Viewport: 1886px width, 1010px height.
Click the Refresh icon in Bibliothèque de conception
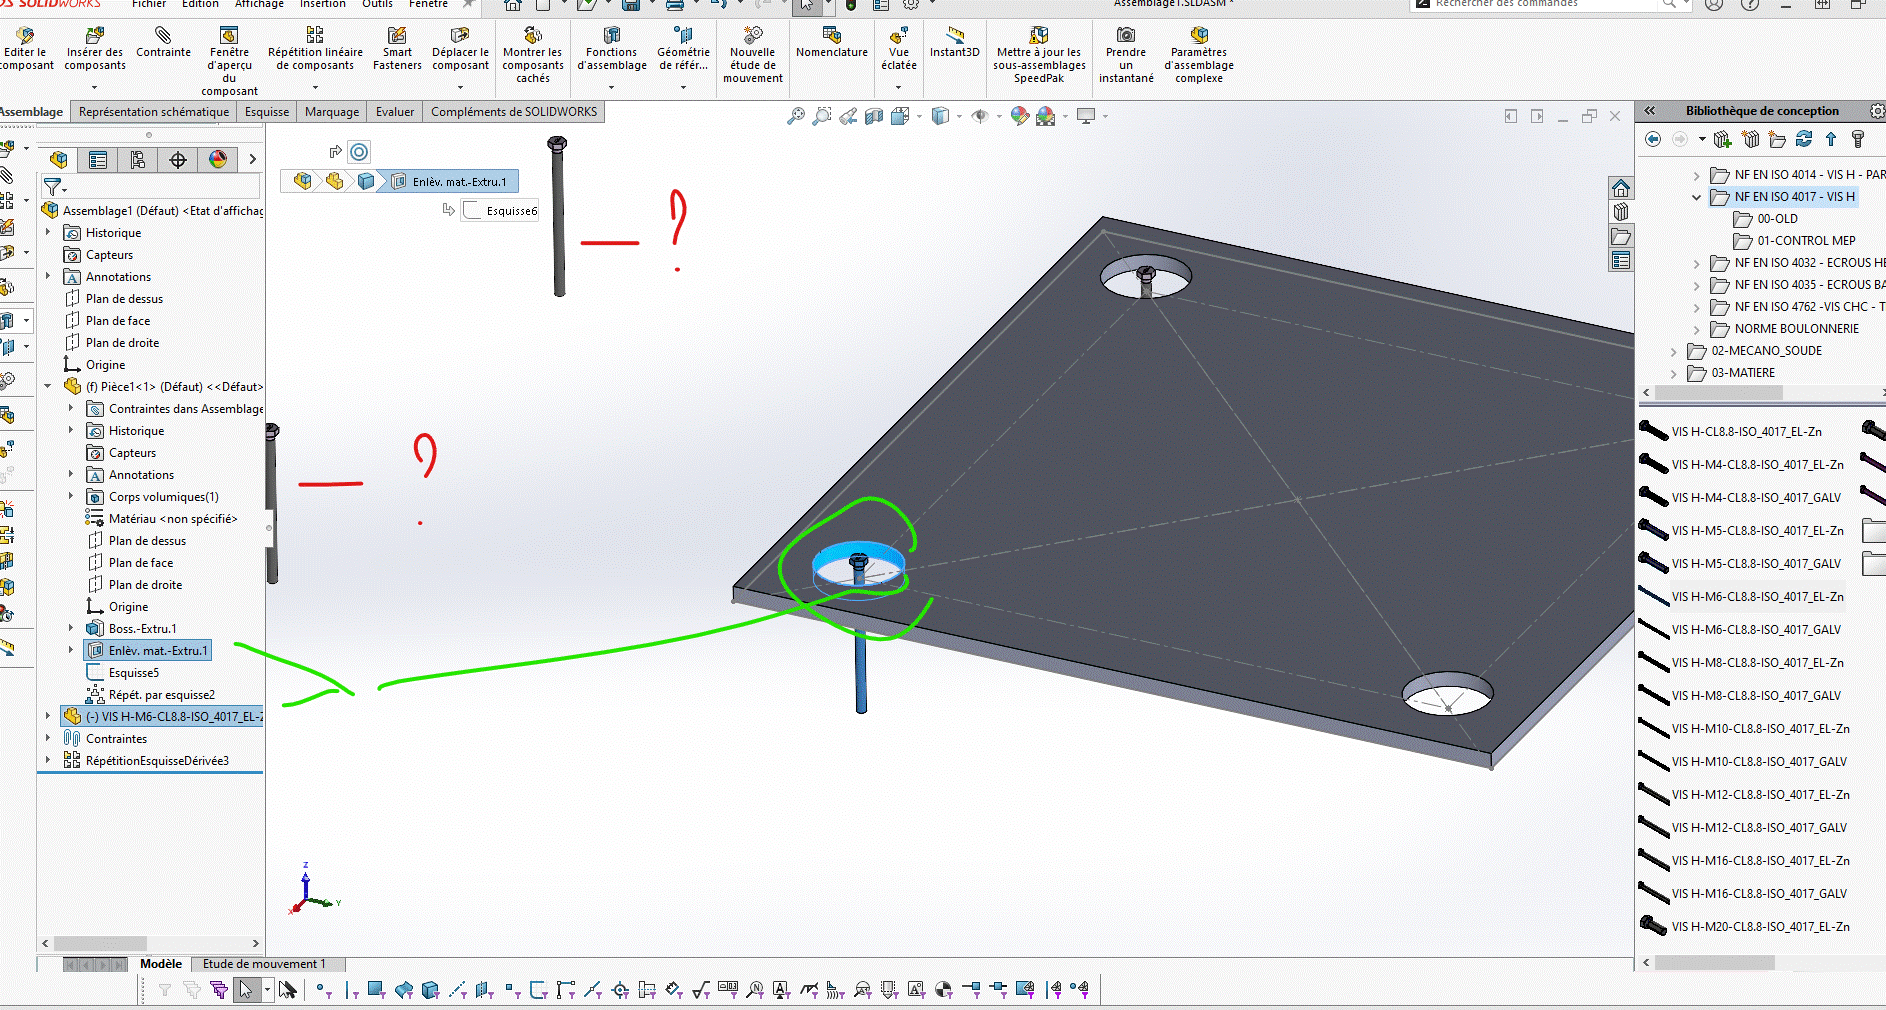point(1804,139)
